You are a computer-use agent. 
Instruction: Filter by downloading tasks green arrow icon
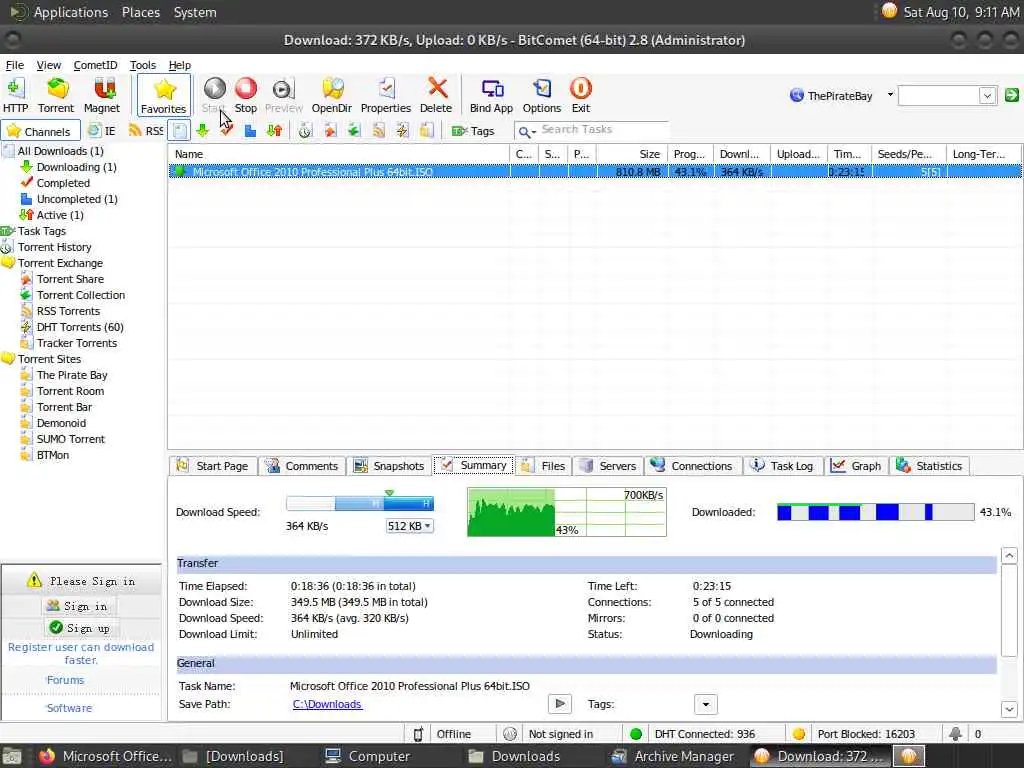coord(202,131)
